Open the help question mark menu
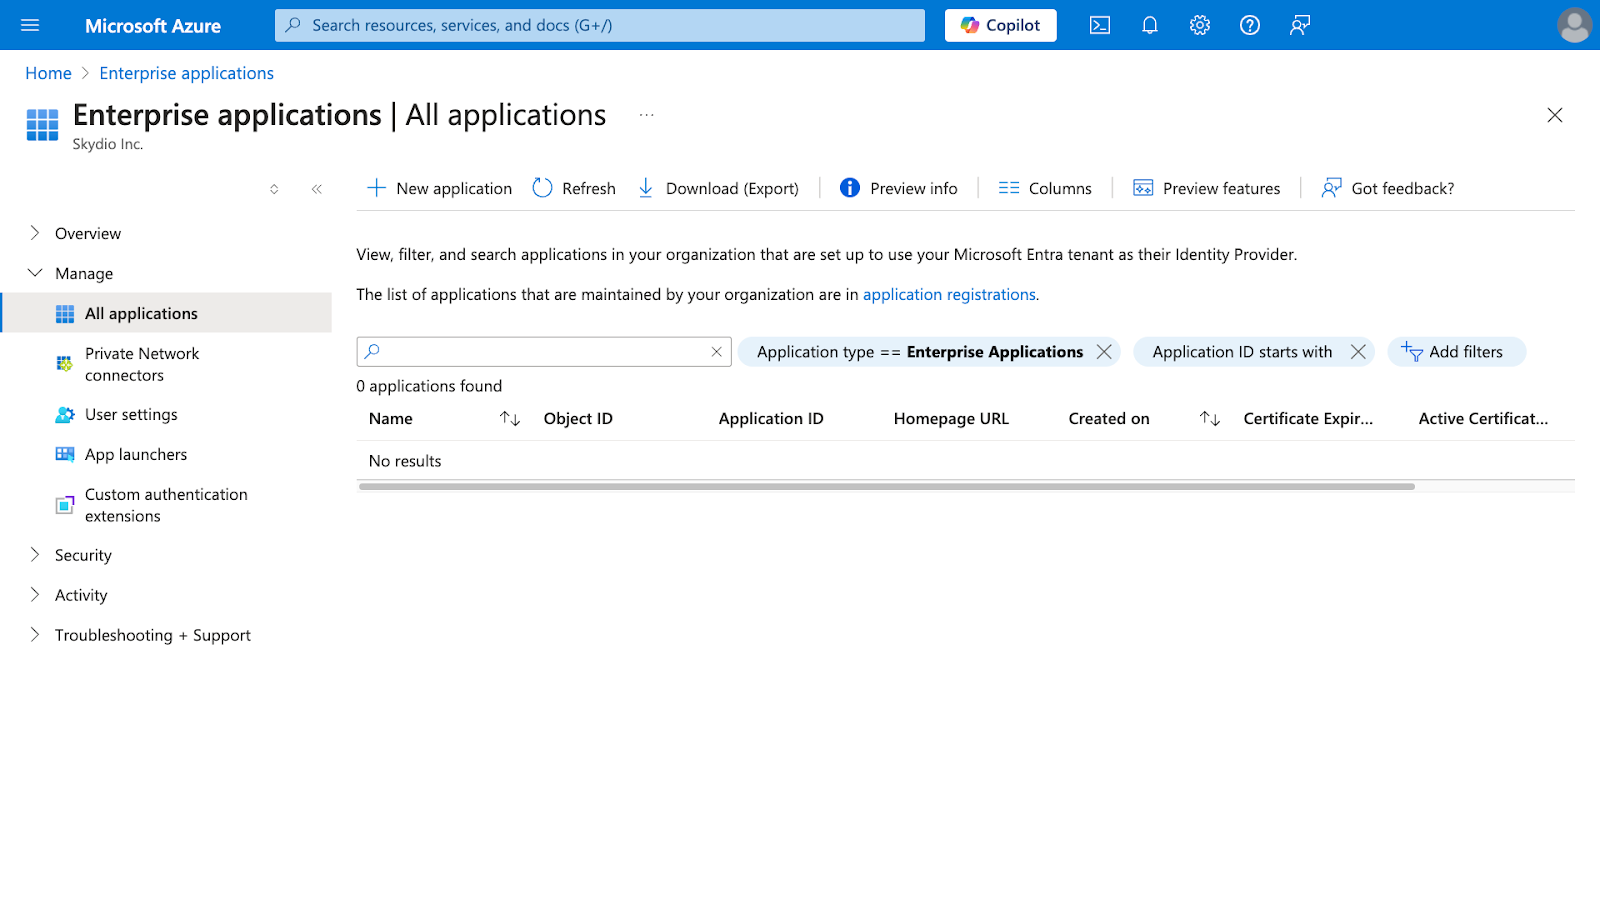Viewport: 1600px width, 900px height. coord(1250,25)
